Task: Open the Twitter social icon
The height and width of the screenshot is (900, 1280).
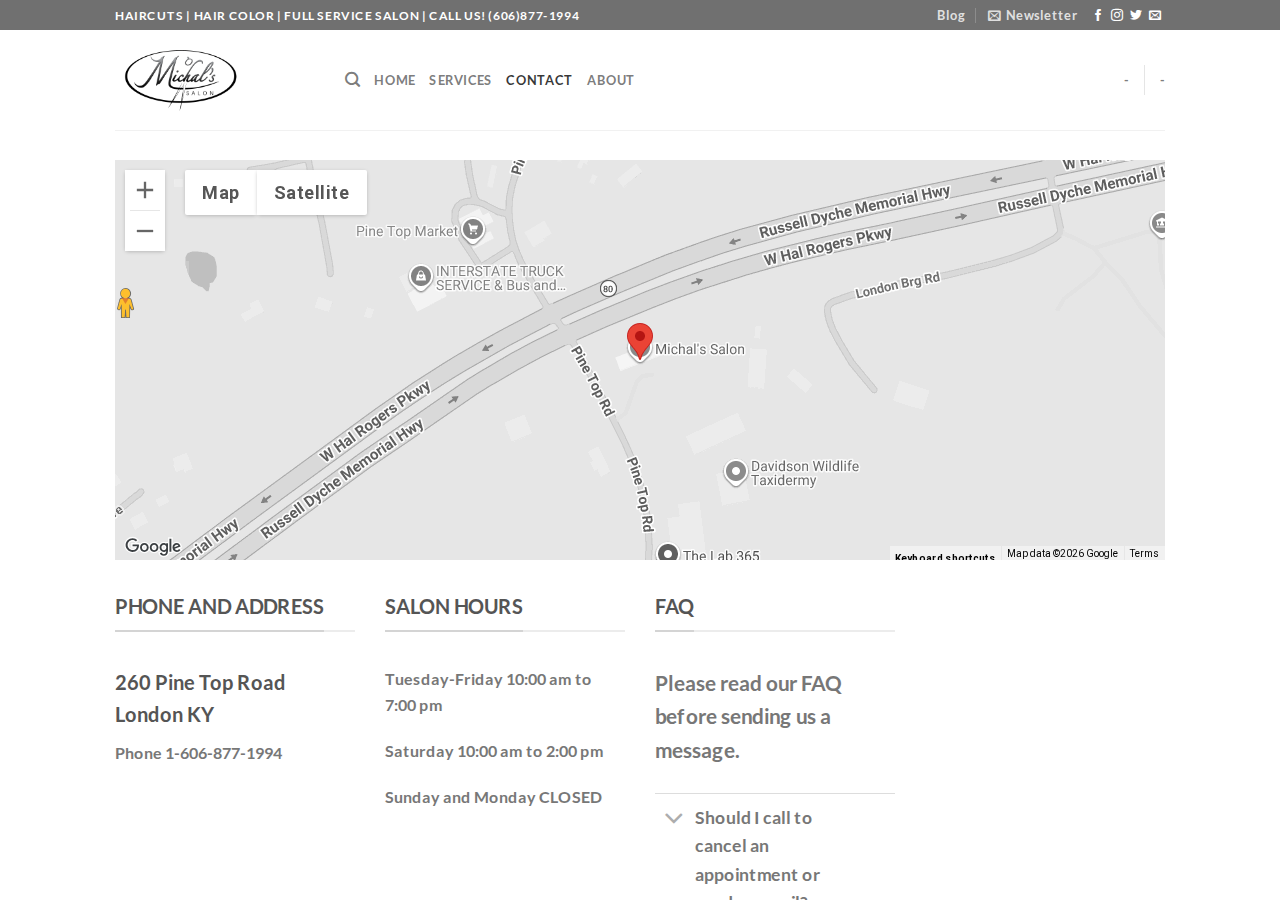Action: [x=1136, y=15]
